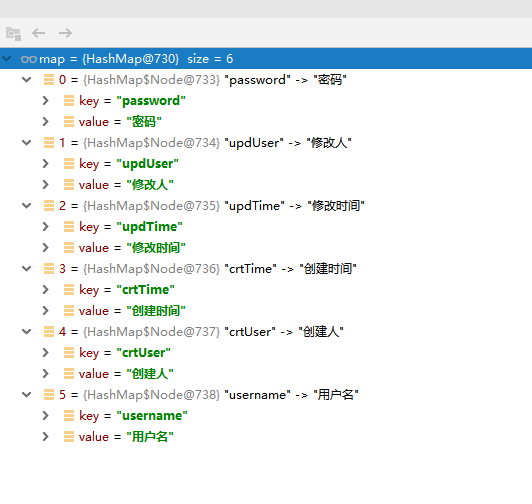
Task: Click field icon beside key "updUser"
Action: [69, 164]
